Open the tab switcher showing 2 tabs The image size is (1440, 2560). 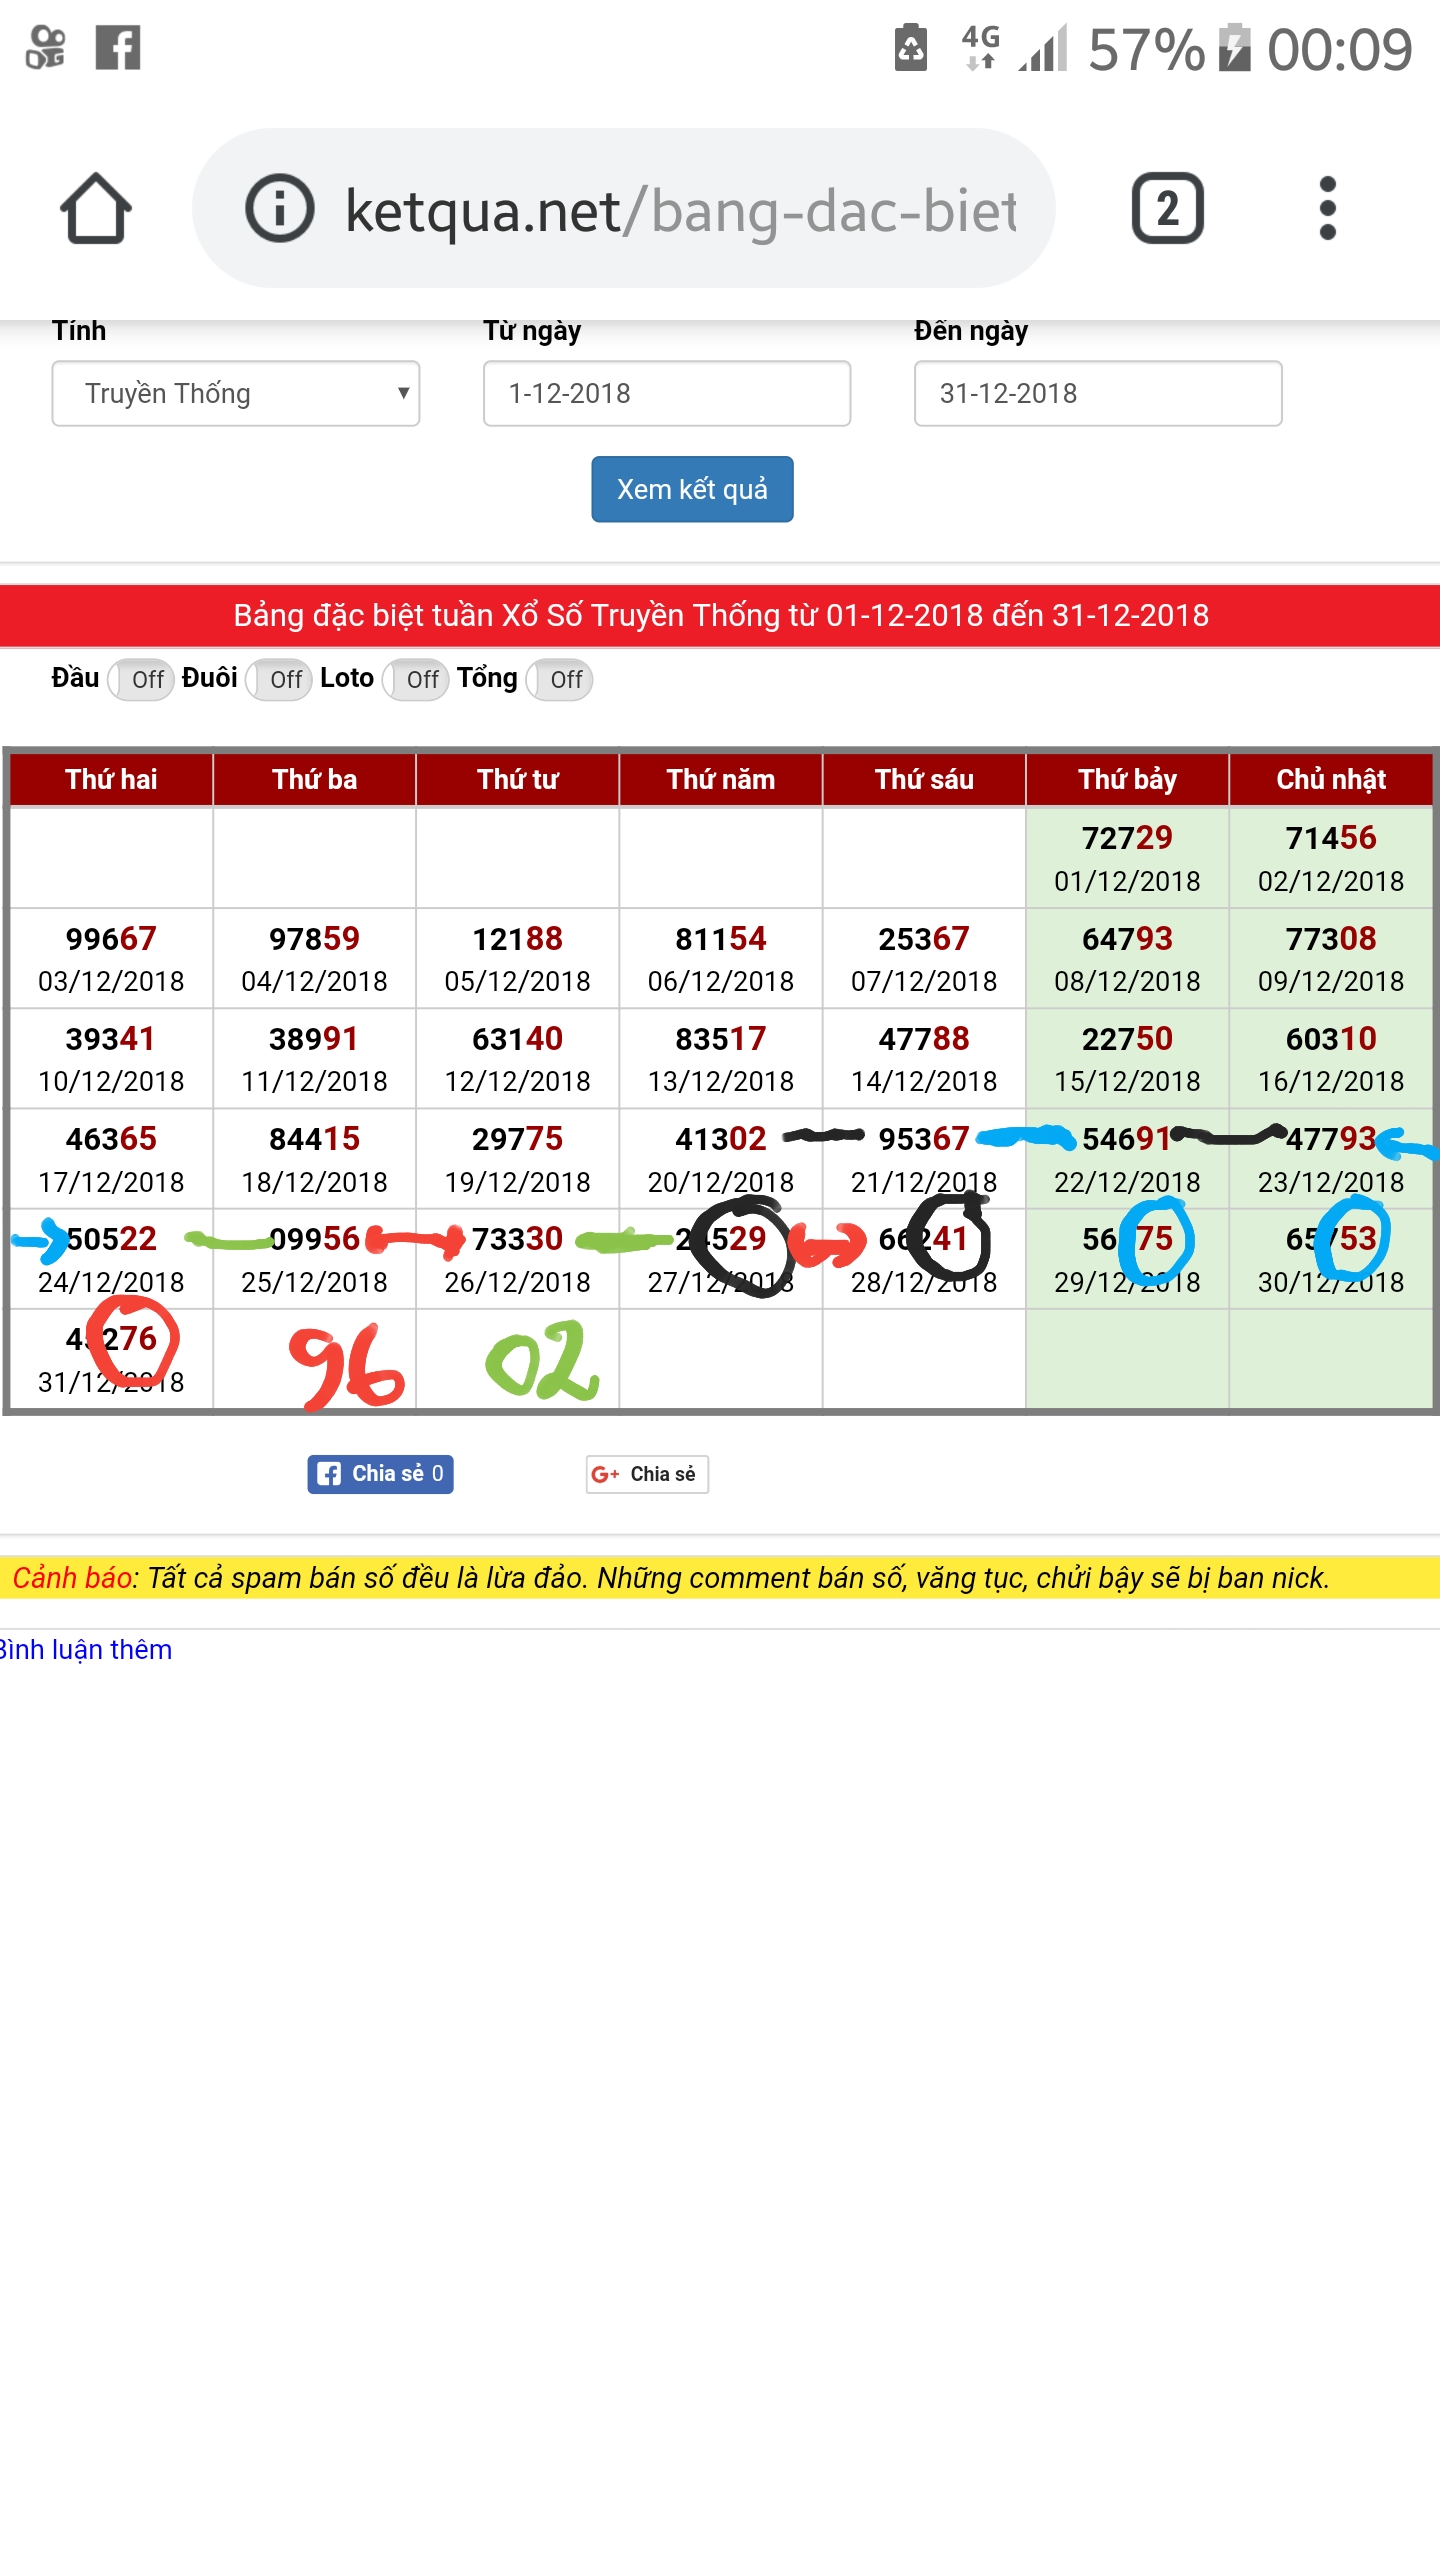[1167, 208]
